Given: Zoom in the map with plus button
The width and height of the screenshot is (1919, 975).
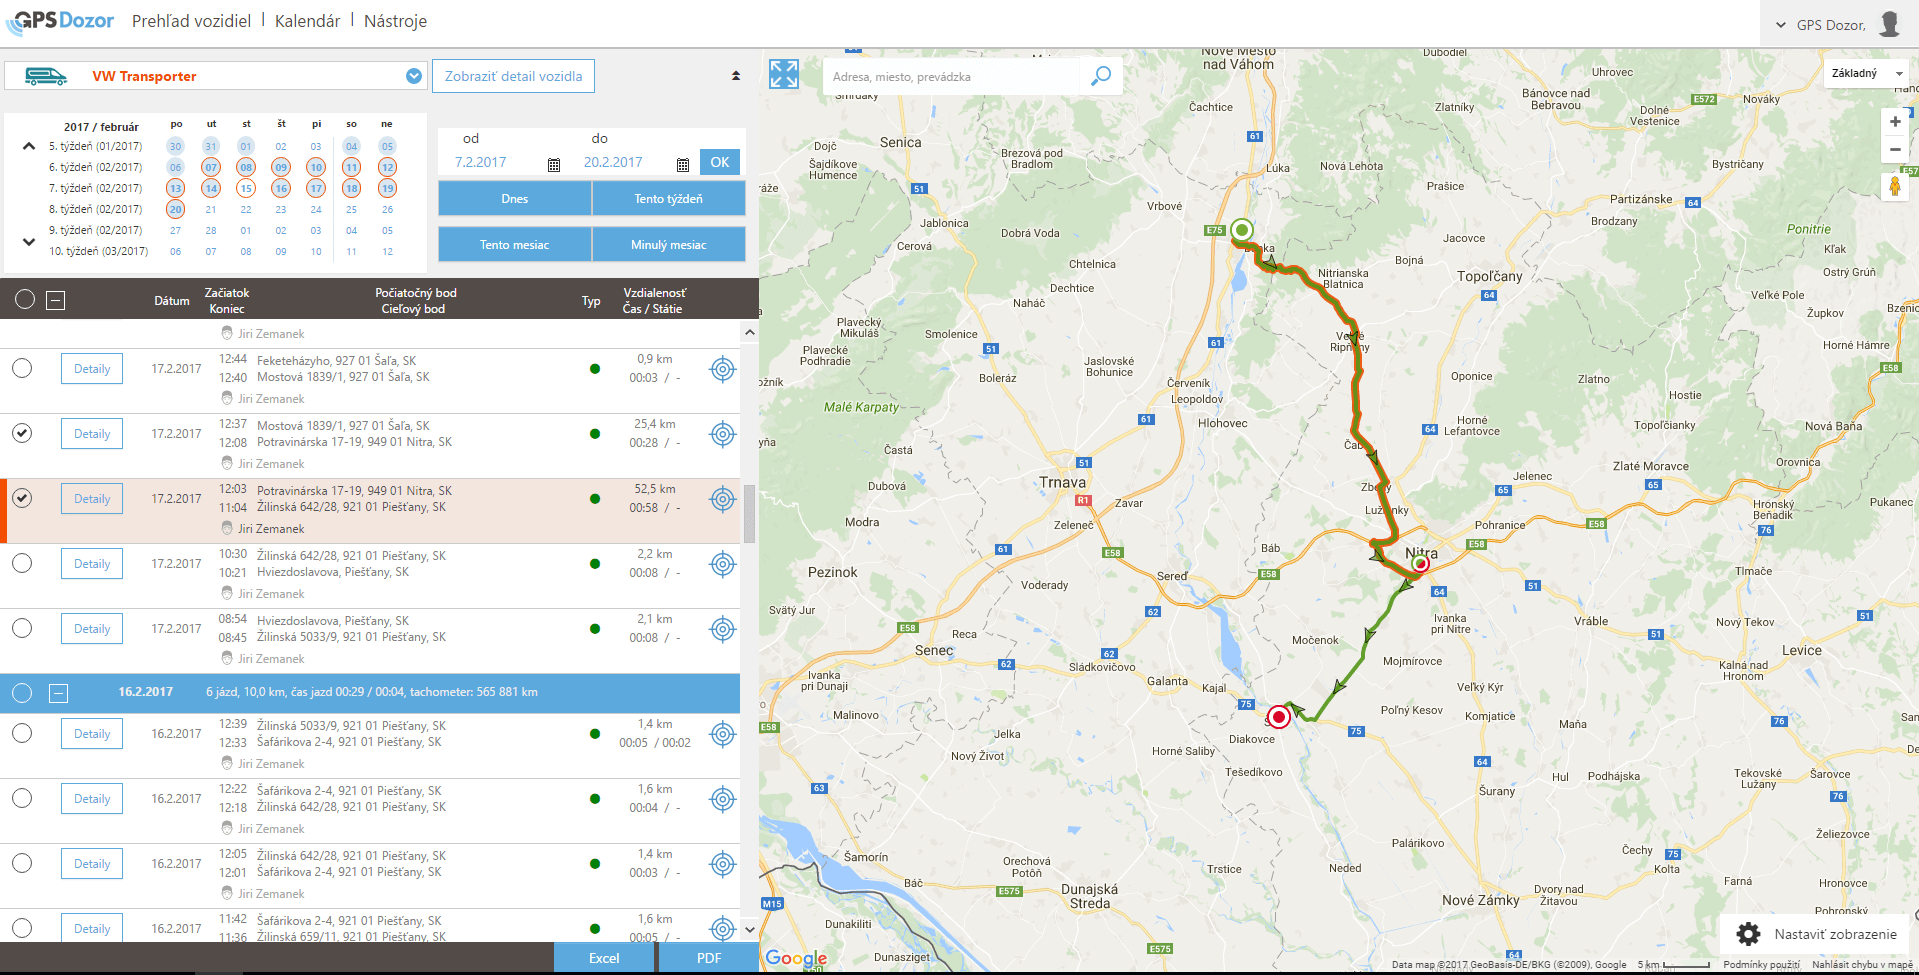Looking at the screenshot, I should tap(1895, 122).
